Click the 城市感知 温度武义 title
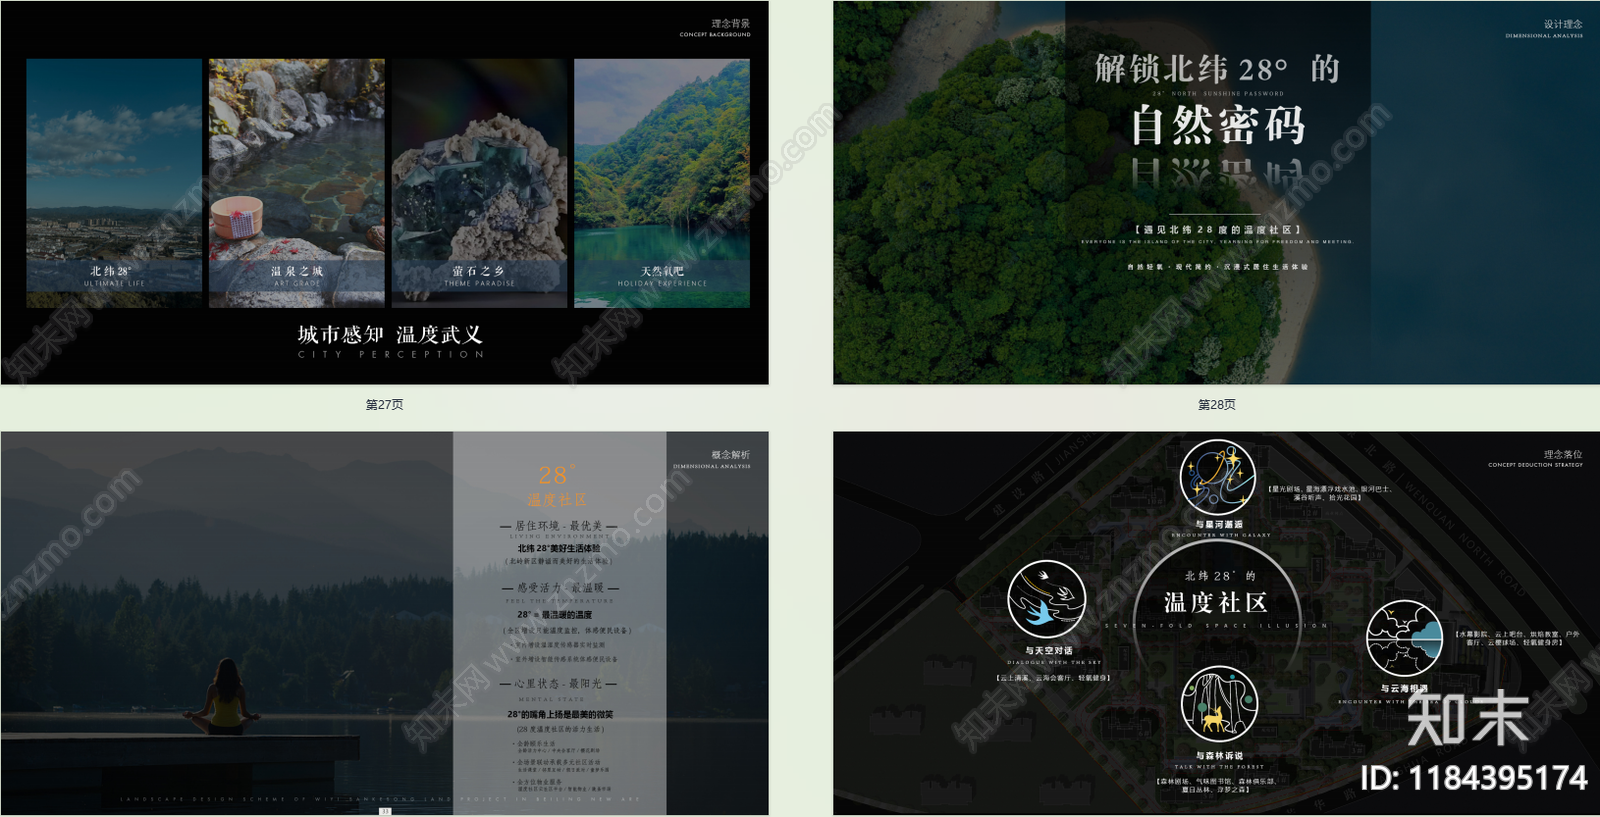Viewport: 1600px width, 817px height. [390, 335]
